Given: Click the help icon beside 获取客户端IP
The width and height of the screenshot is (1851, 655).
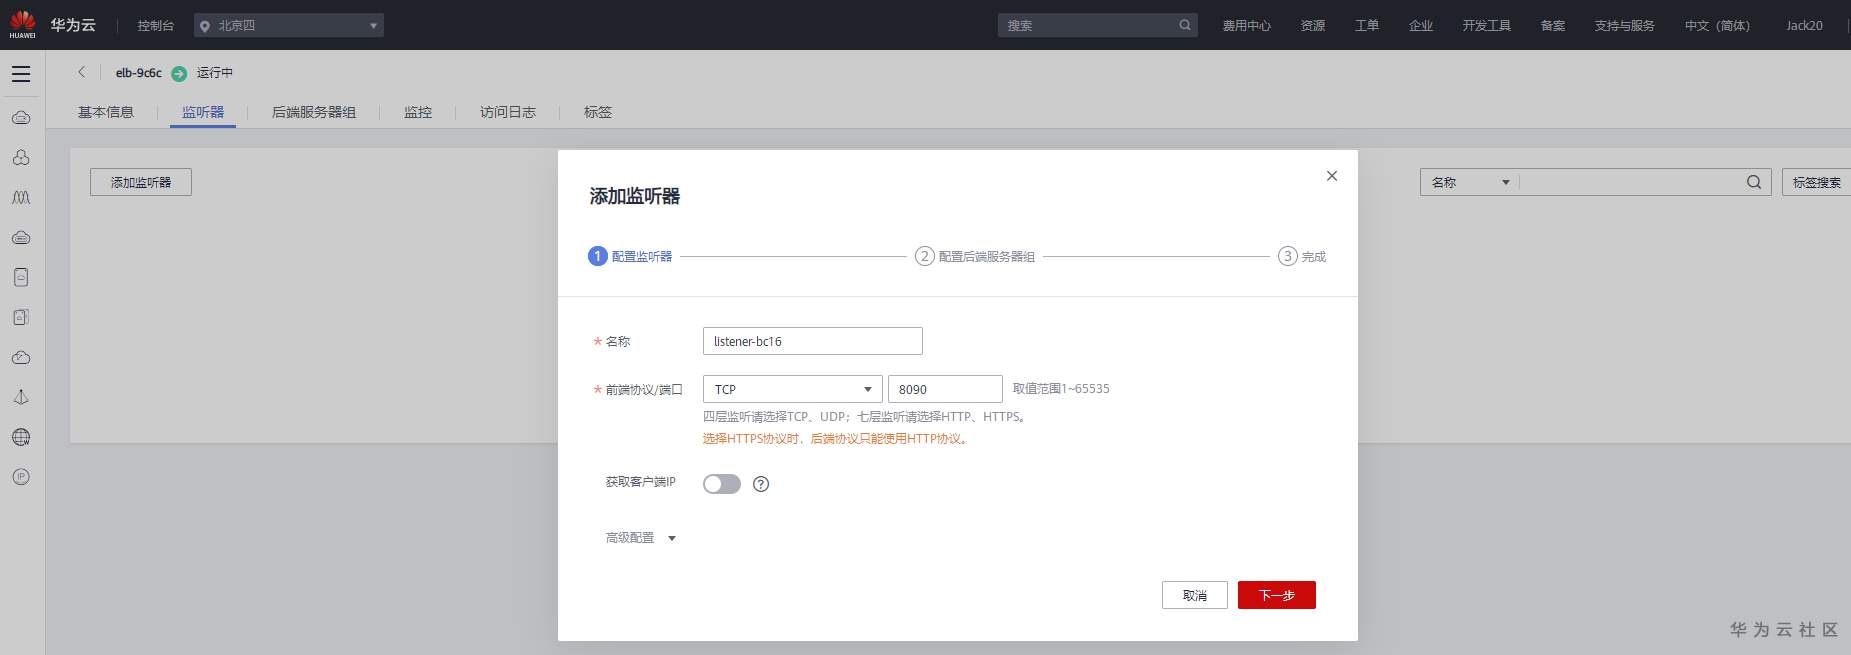Looking at the screenshot, I should pos(761,484).
